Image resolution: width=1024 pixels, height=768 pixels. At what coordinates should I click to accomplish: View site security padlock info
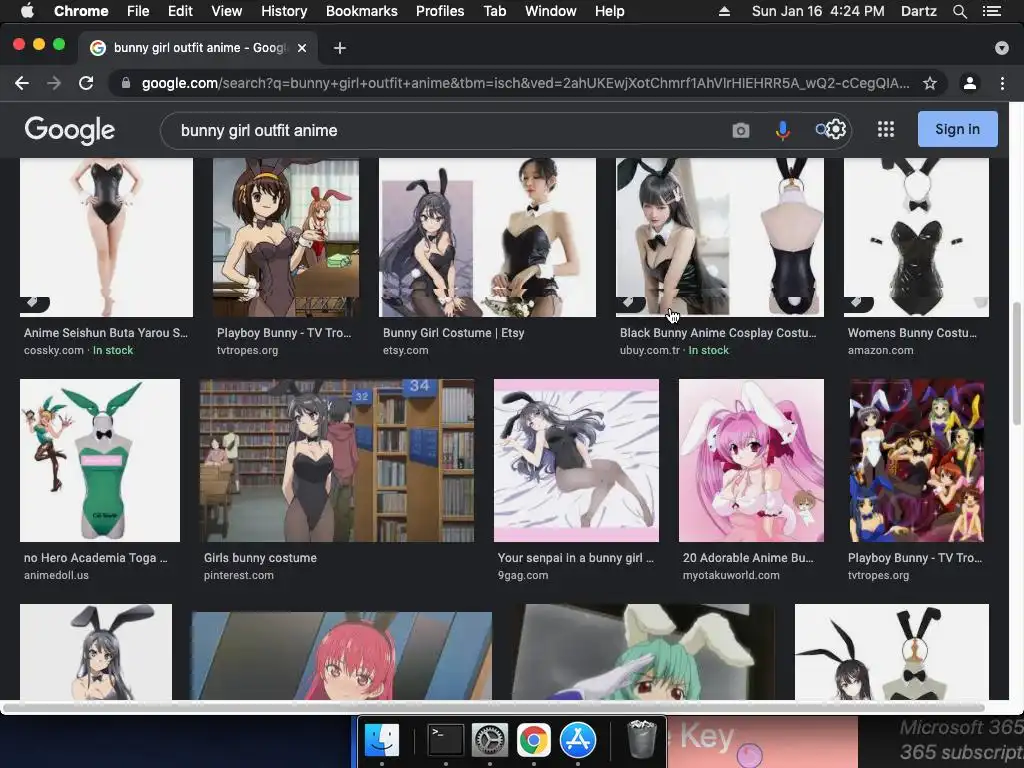[125, 83]
